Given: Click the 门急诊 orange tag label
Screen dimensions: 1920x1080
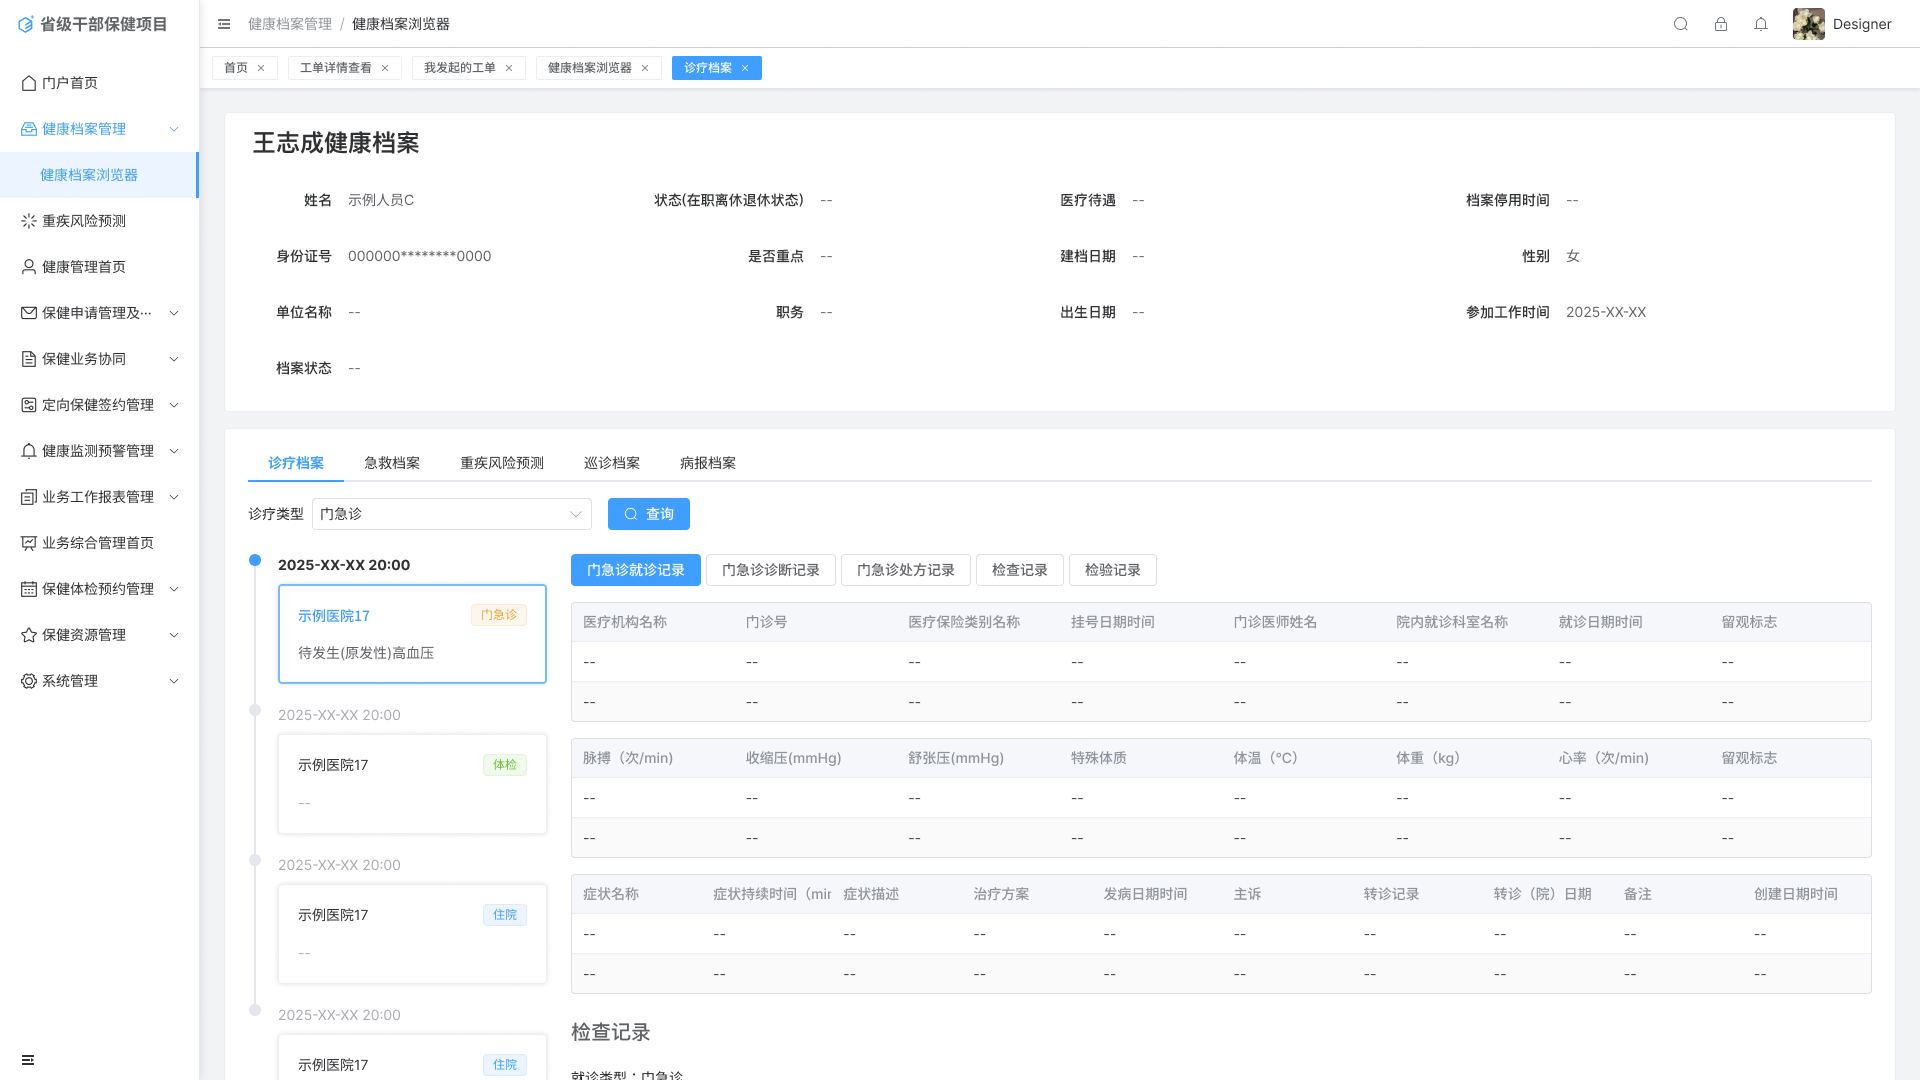Looking at the screenshot, I should (x=499, y=615).
